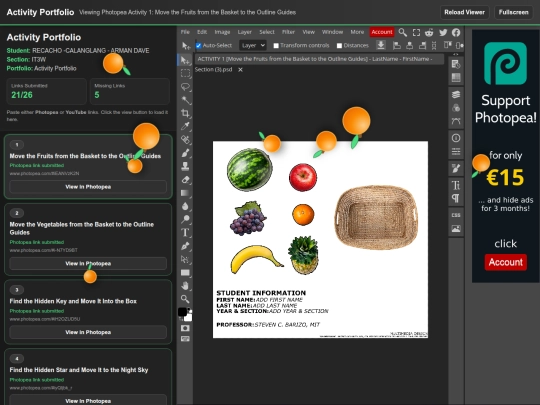This screenshot has height=405, width=540.
Task: Click View in Photopea for activity 1
Action: tap(88, 187)
